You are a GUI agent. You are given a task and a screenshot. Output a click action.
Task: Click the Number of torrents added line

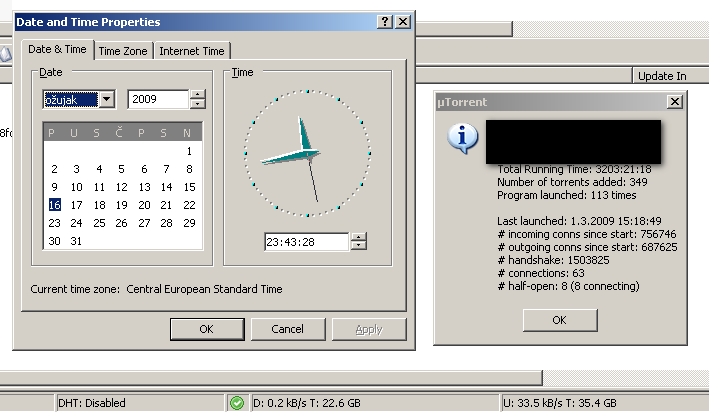572,182
